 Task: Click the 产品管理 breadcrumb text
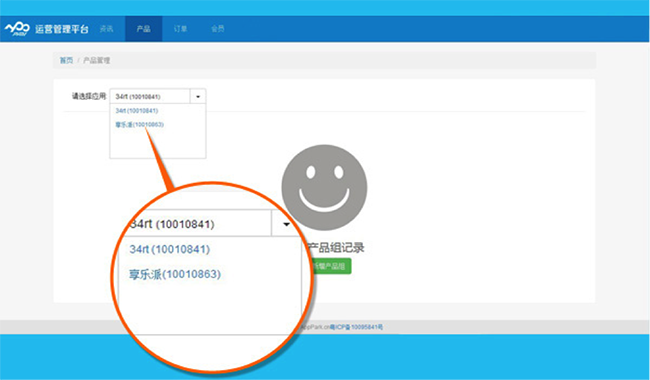97,61
